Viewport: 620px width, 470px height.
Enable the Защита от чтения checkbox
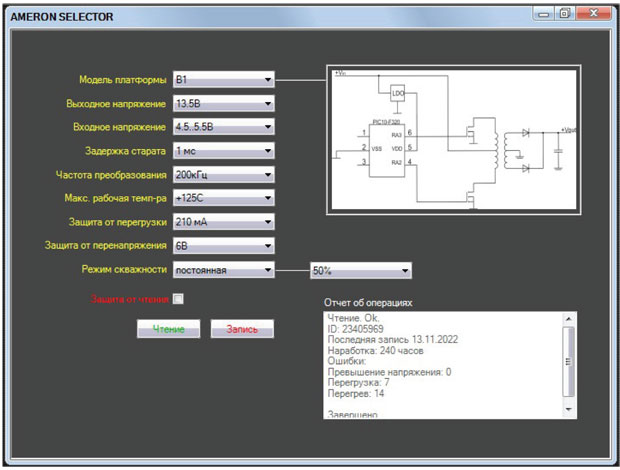click(x=178, y=299)
